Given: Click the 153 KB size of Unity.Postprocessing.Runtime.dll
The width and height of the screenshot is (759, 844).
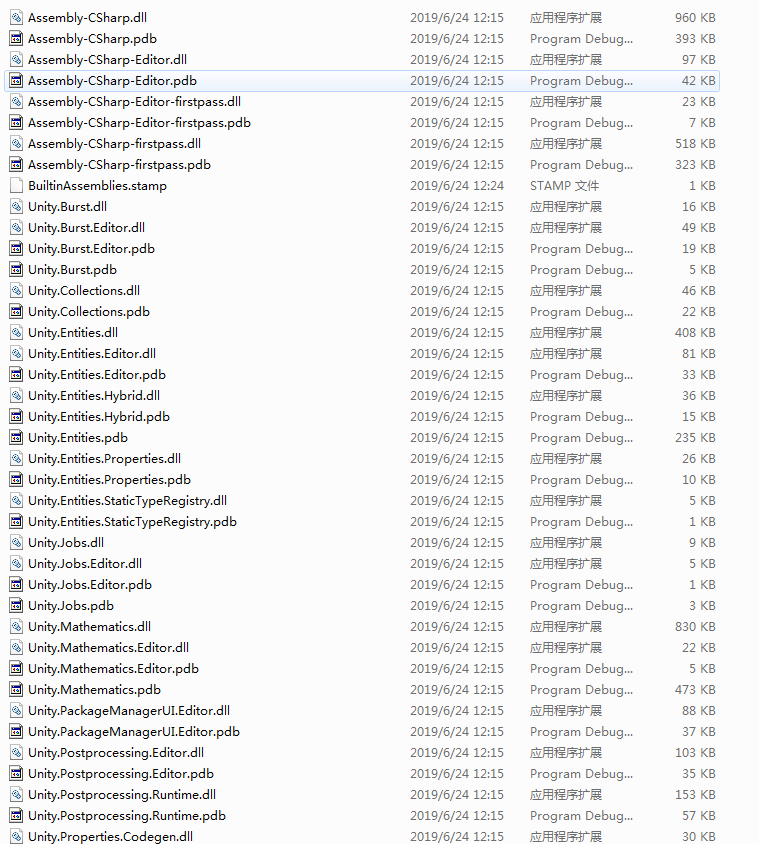Looking at the screenshot, I should pyautogui.click(x=695, y=794).
